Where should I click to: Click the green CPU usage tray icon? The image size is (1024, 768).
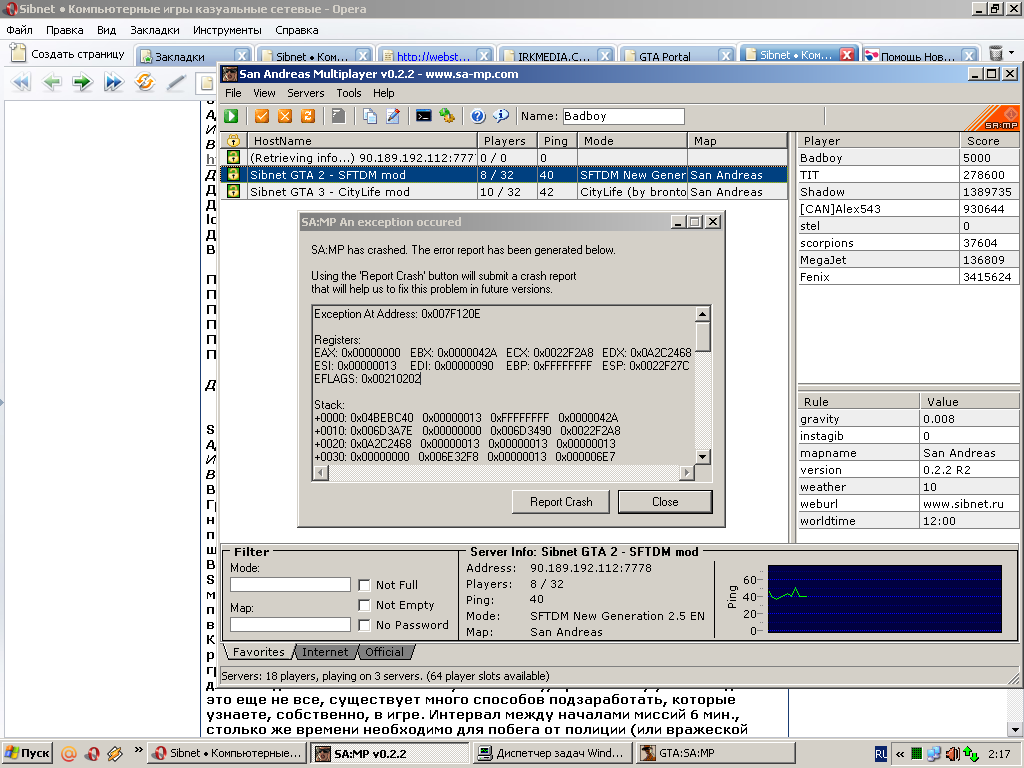pos(917,754)
